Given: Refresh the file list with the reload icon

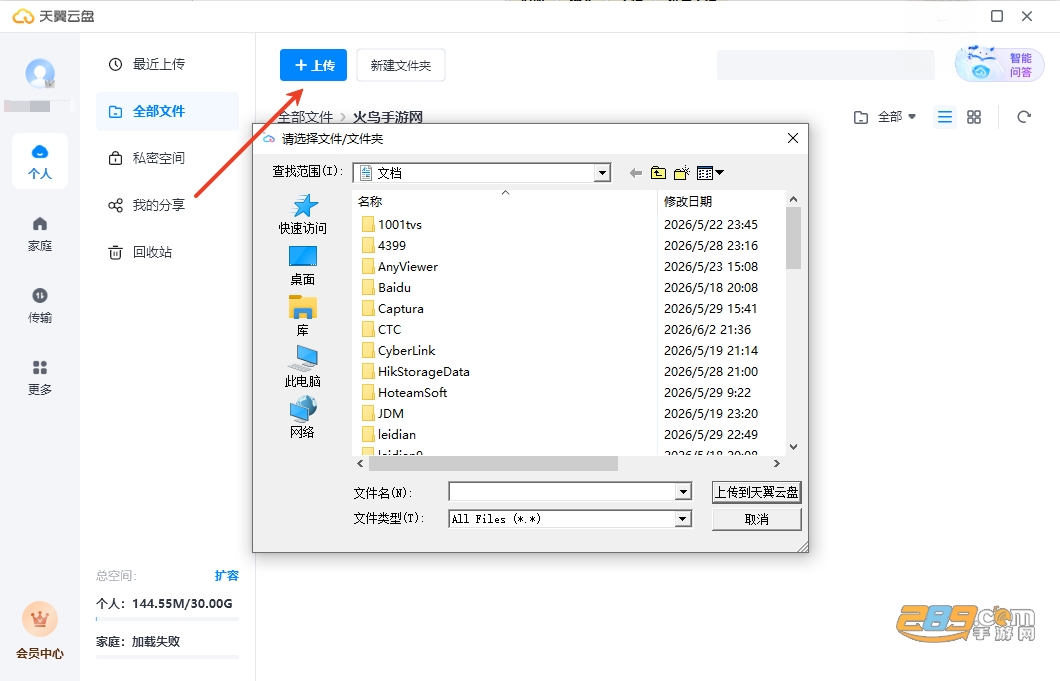Looking at the screenshot, I should 1024,117.
